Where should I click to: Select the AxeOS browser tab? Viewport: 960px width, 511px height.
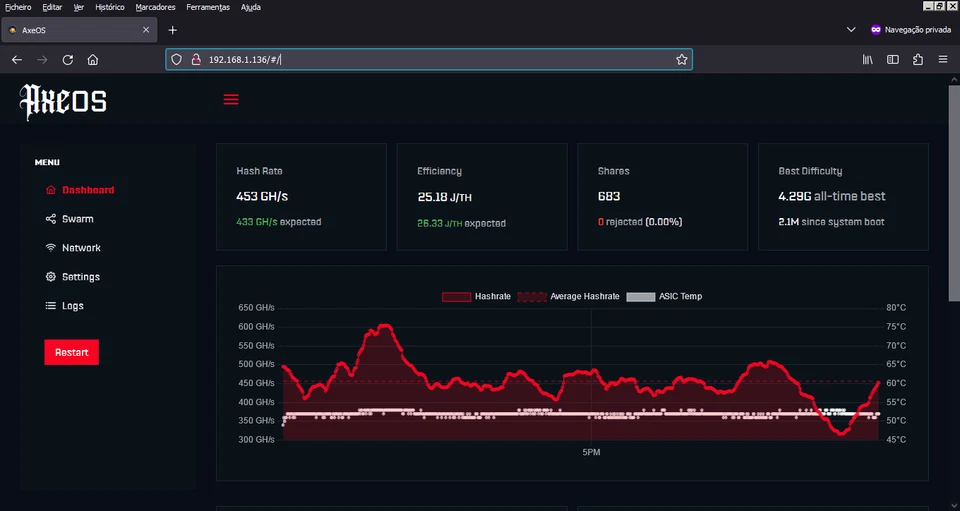(x=79, y=30)
